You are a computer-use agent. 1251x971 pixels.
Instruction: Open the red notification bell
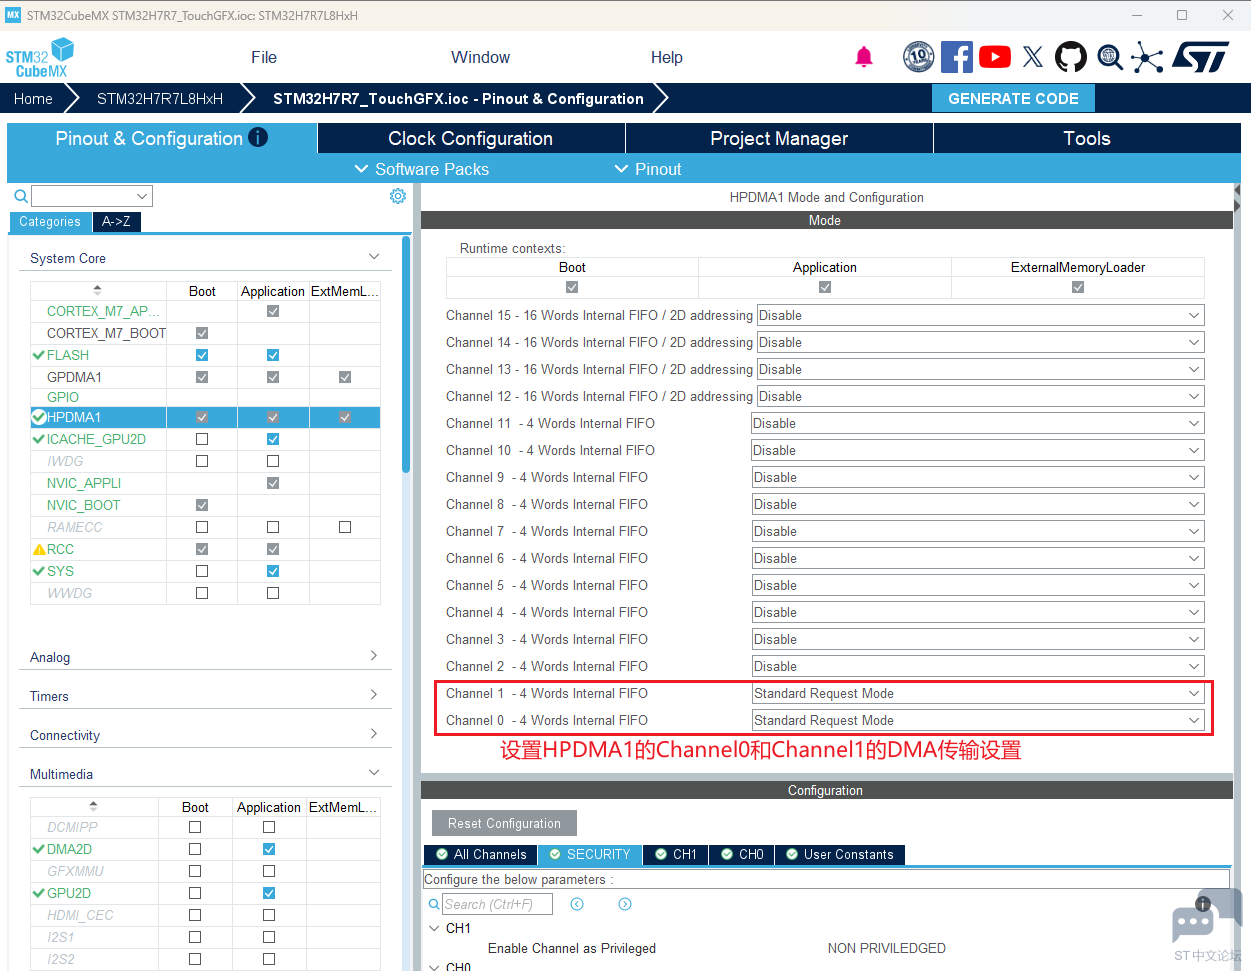(x=864, y=57)
